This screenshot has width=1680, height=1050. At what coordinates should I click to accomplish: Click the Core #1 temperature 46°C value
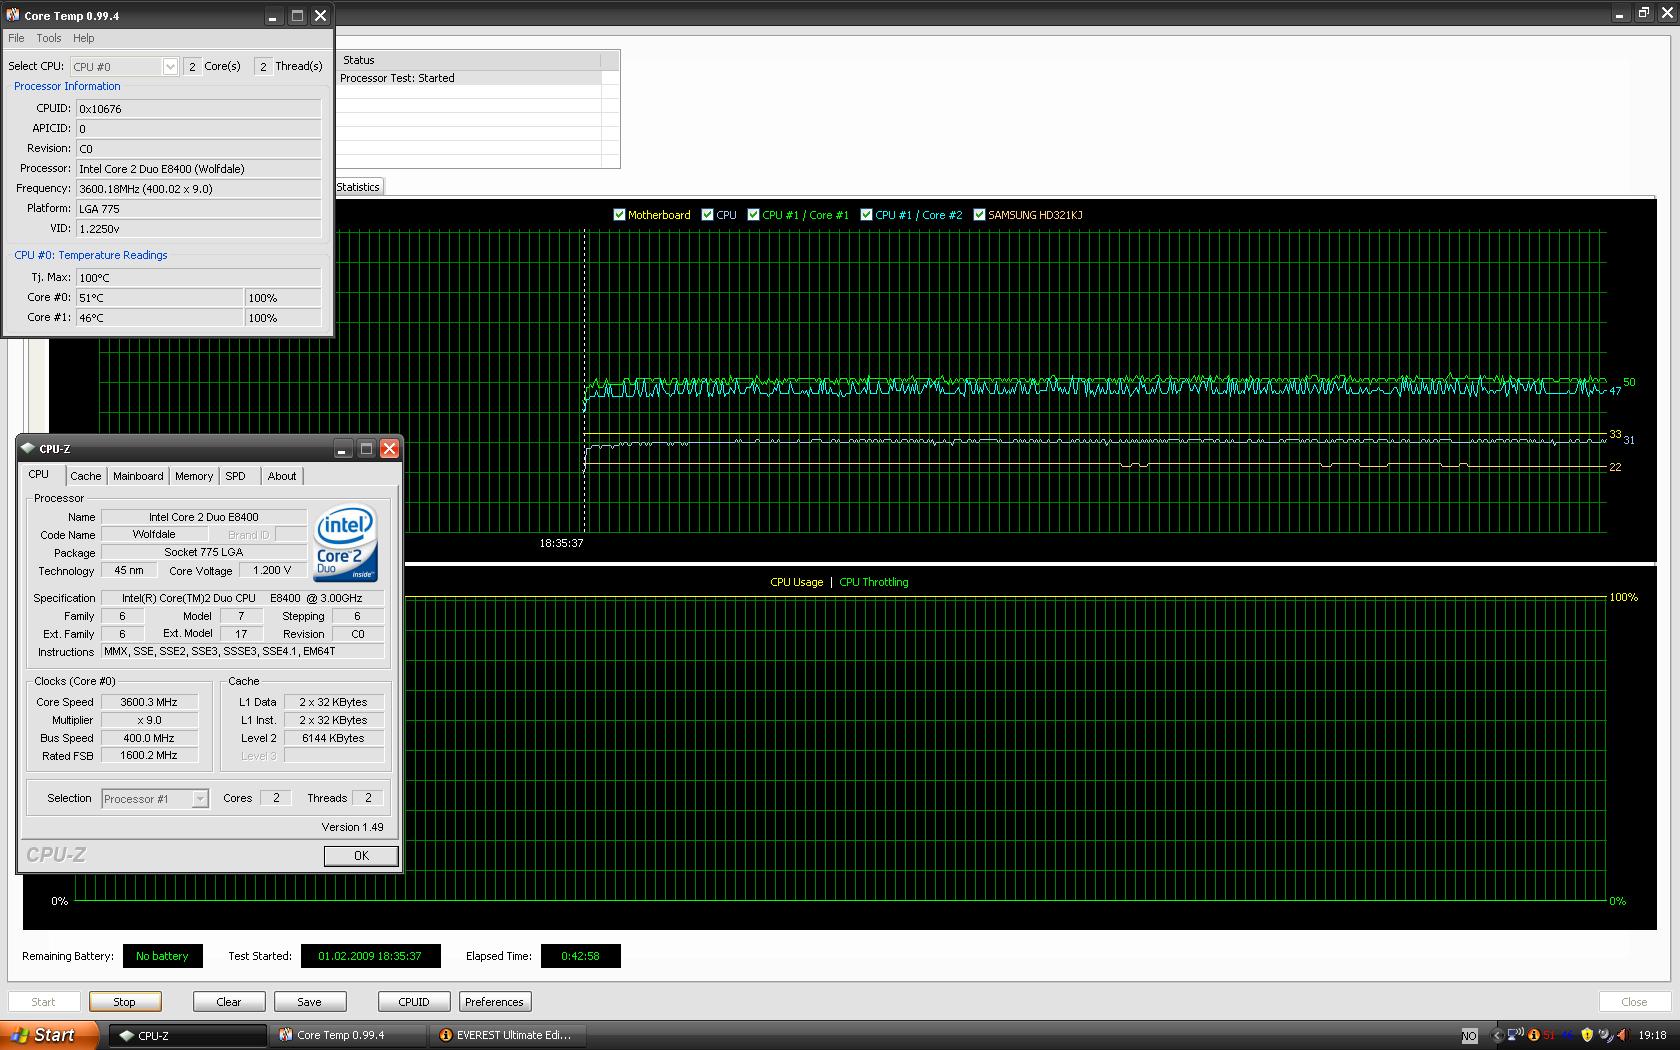(x=159, y=318)
